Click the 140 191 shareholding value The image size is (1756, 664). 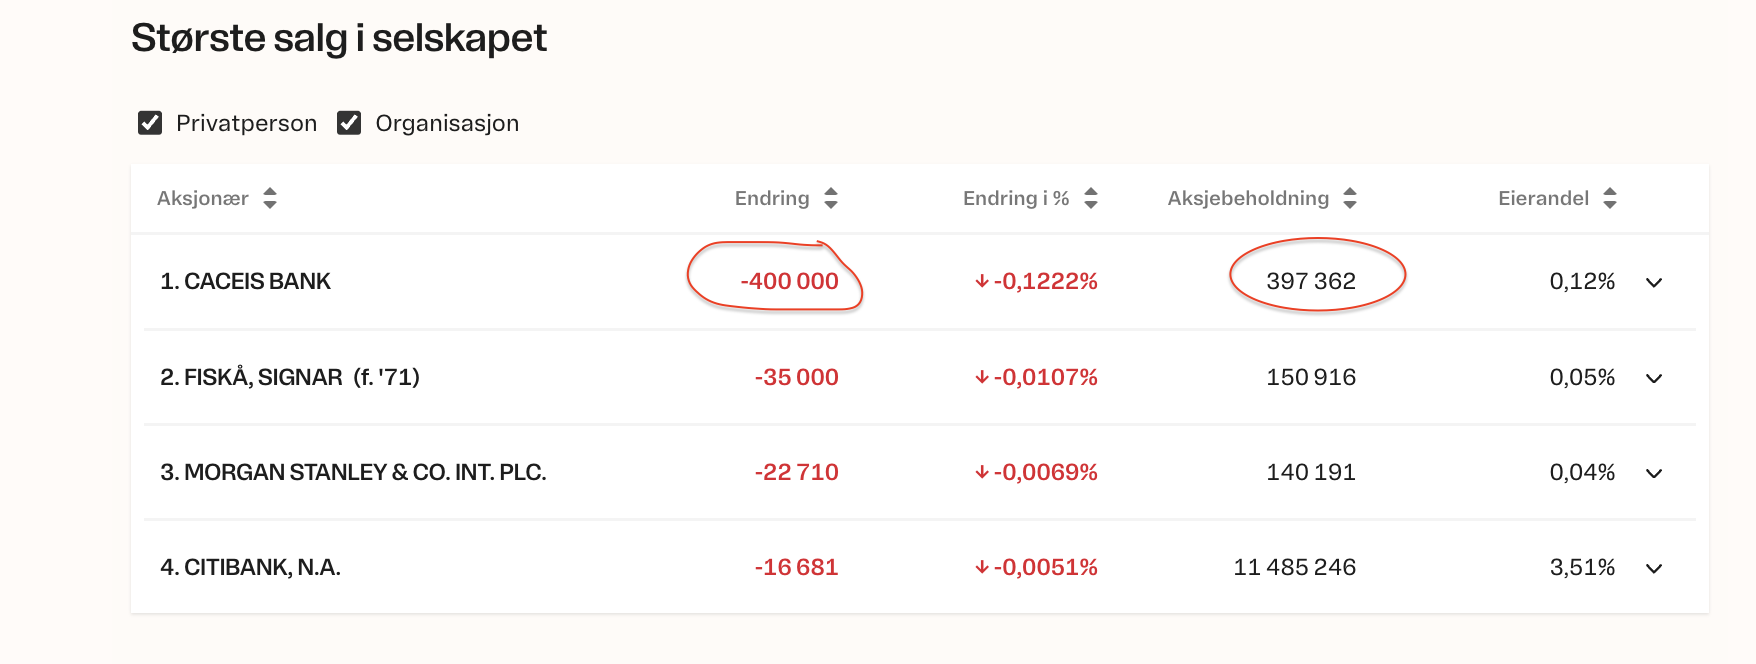click(1311, 472)
